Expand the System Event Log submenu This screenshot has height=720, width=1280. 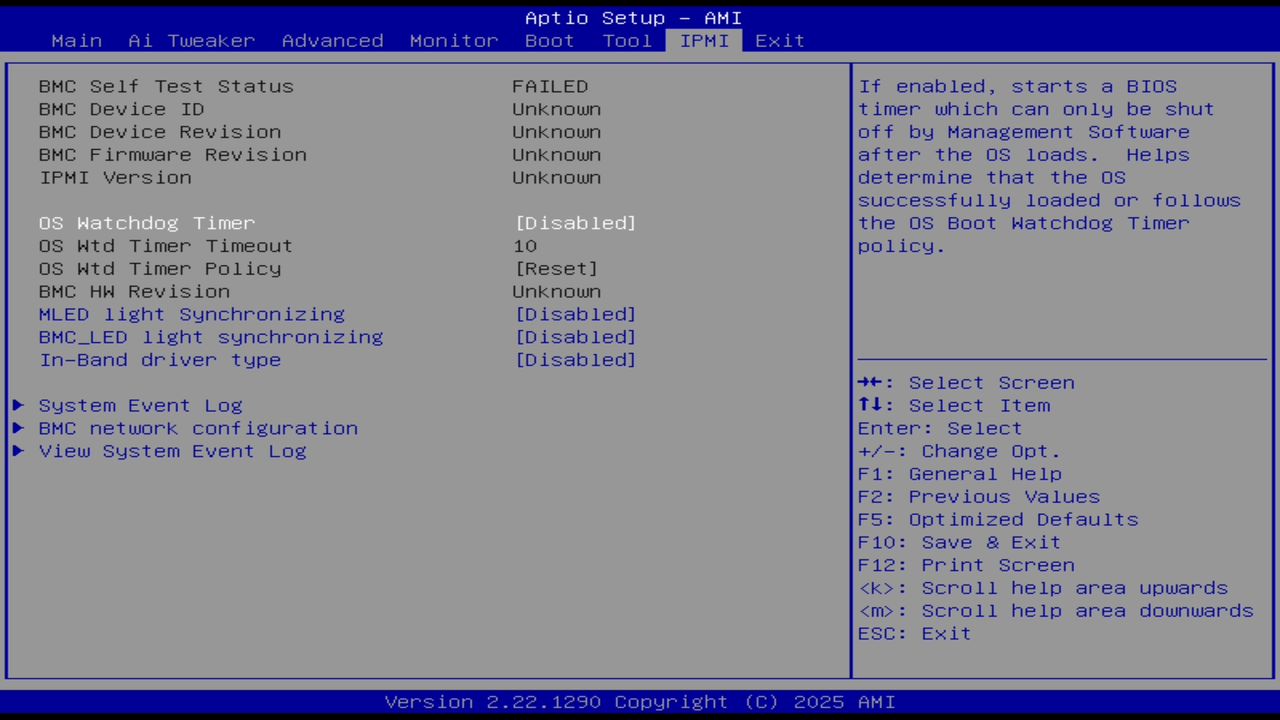click(140, 405)
